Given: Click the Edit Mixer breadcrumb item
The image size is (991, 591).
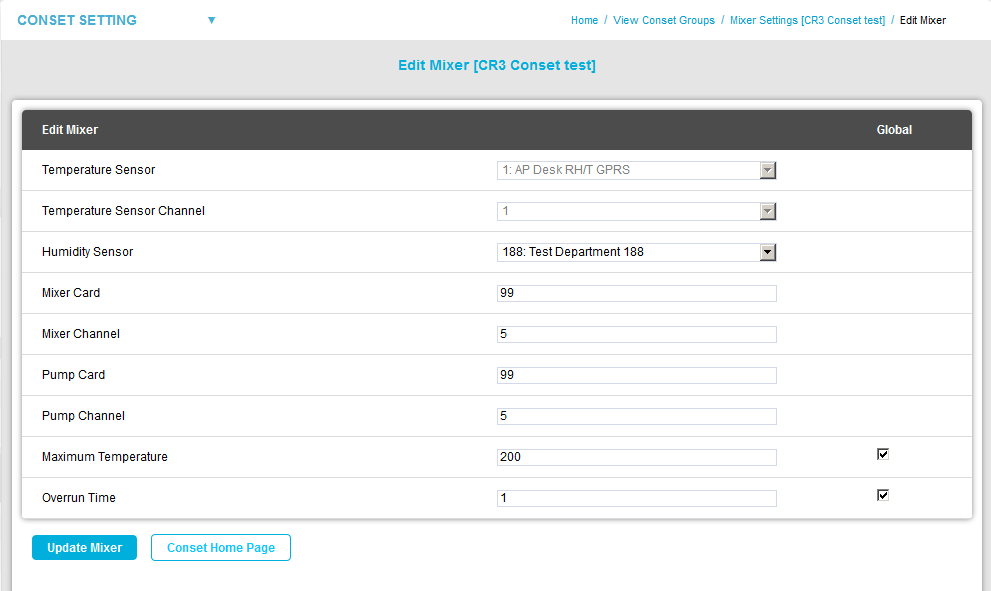Looking at the screenshot, I should pos(922,20).
